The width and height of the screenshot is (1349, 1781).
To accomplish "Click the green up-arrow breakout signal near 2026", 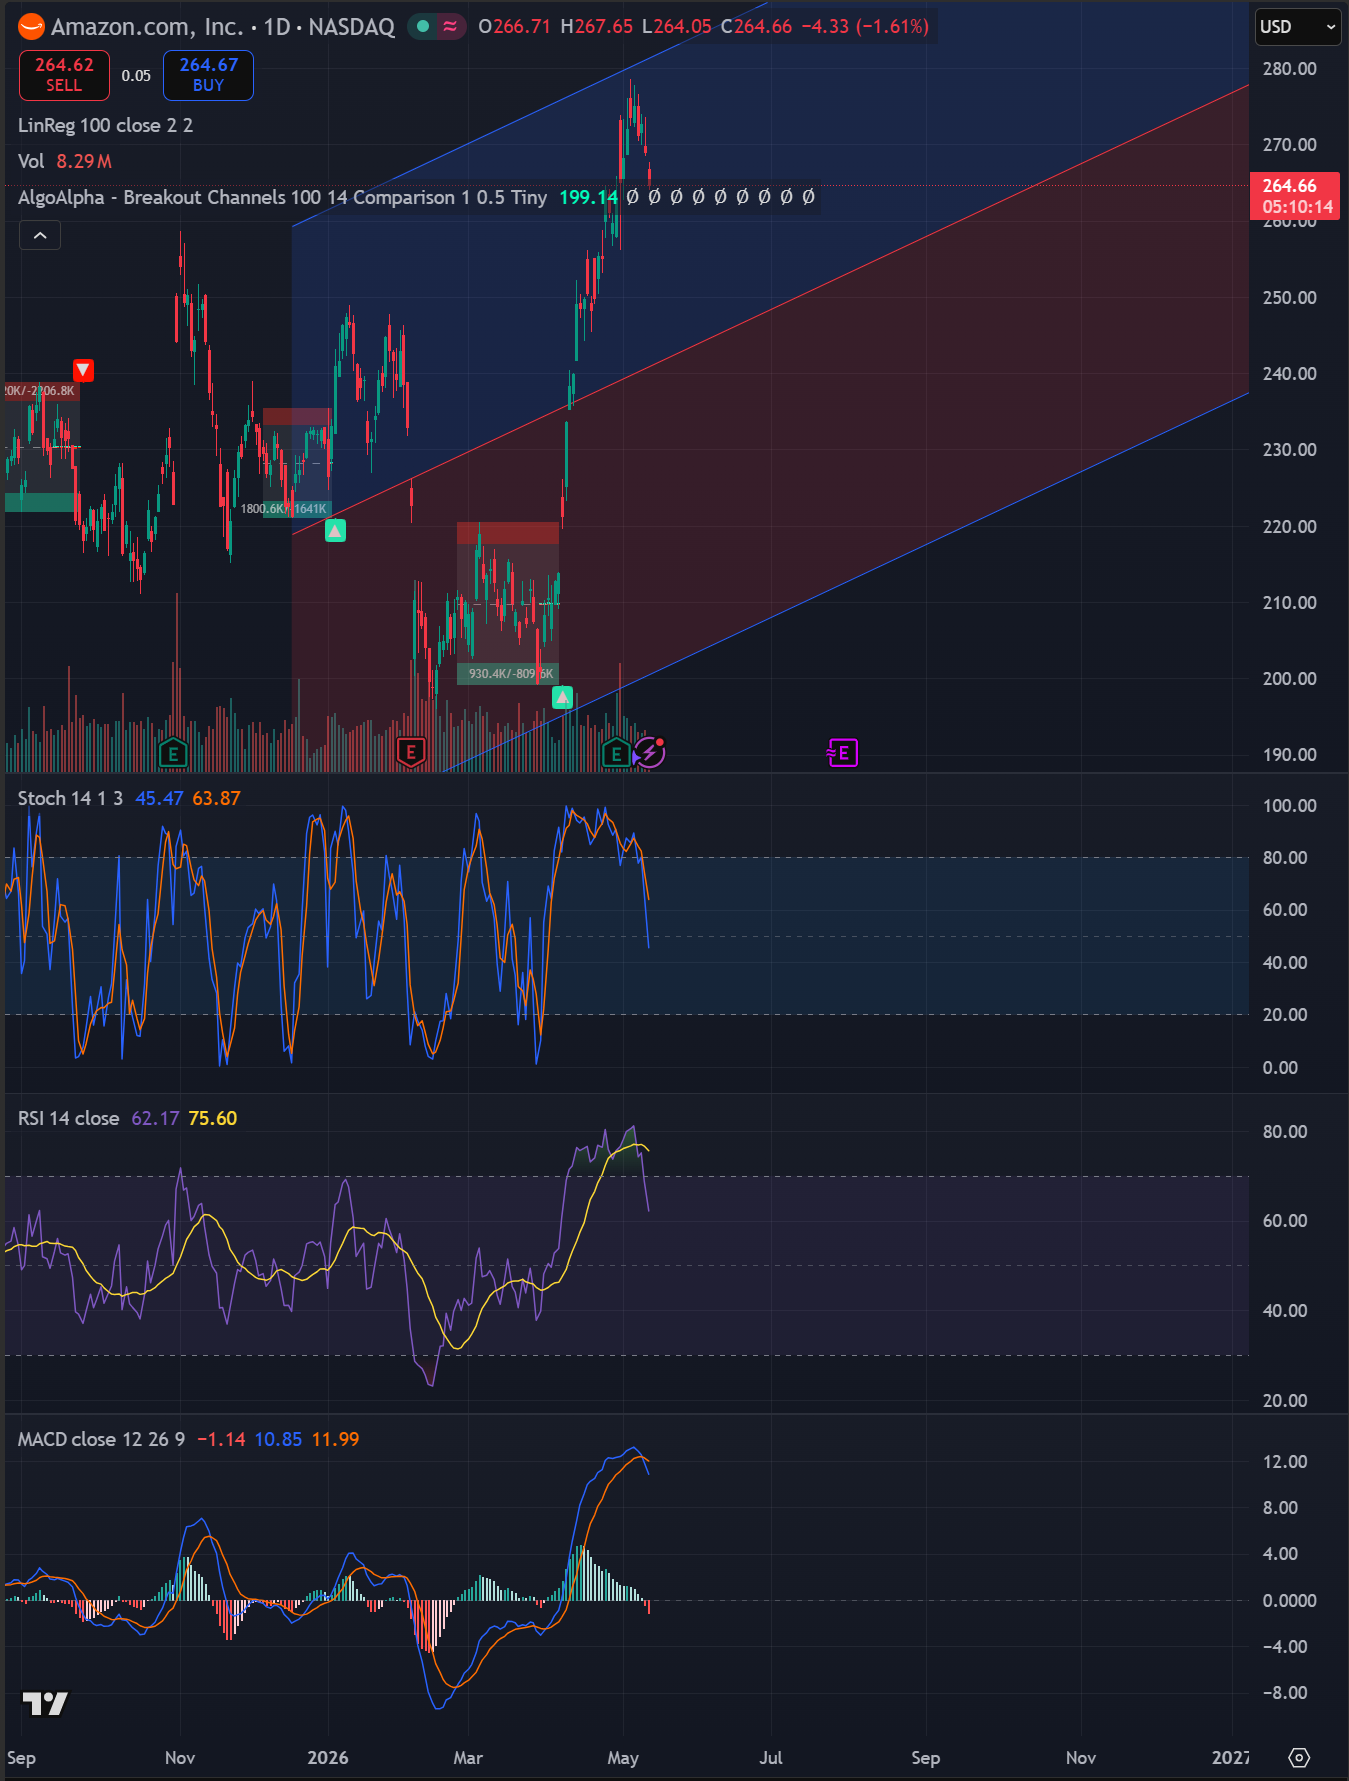I will (x=335, y=531).
